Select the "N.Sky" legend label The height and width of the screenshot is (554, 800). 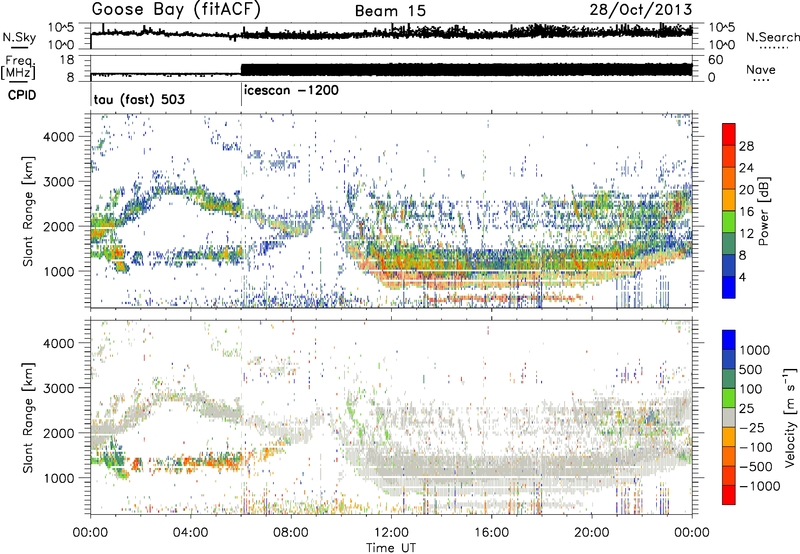[x=19, y=37]
